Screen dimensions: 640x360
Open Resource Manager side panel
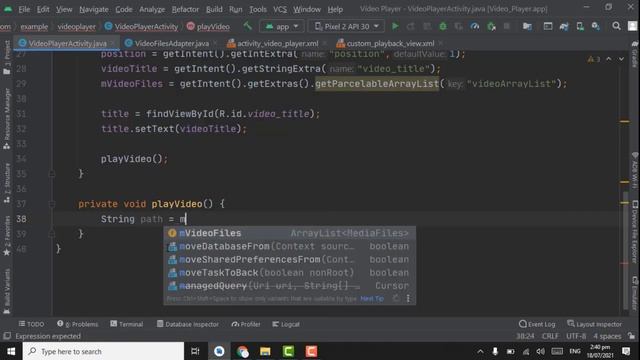(x=7, y=118)
